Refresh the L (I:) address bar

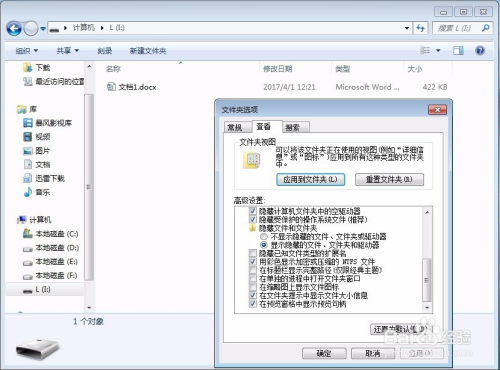[x=421, y=28]
